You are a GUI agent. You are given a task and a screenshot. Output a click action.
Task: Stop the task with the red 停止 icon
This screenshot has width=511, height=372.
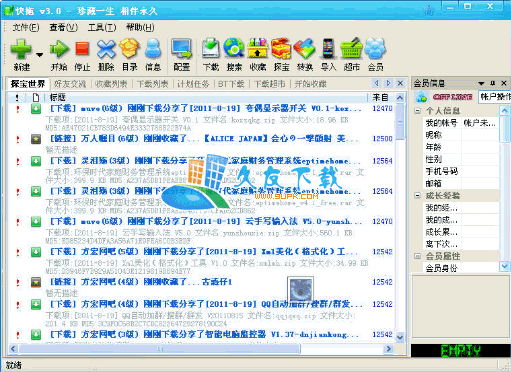tap(82, 49)
